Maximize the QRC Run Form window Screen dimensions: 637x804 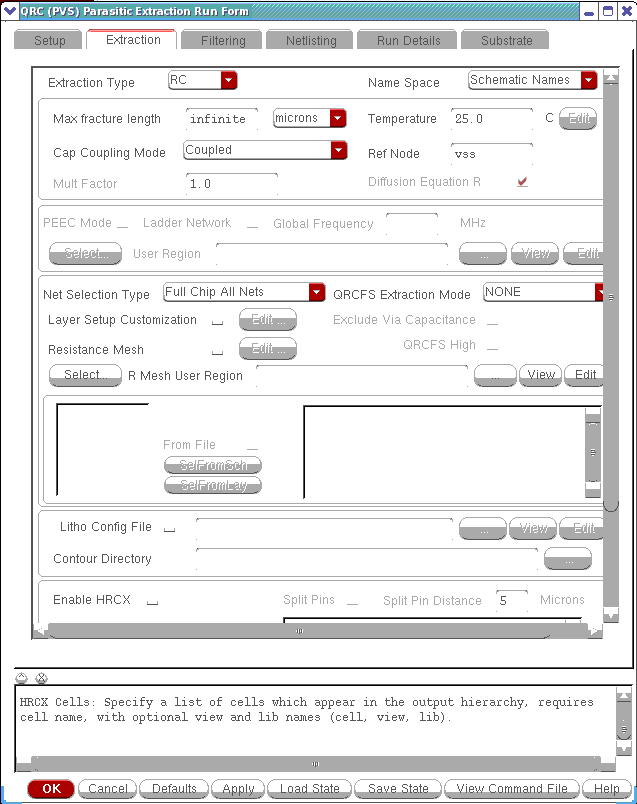point(608,11)
